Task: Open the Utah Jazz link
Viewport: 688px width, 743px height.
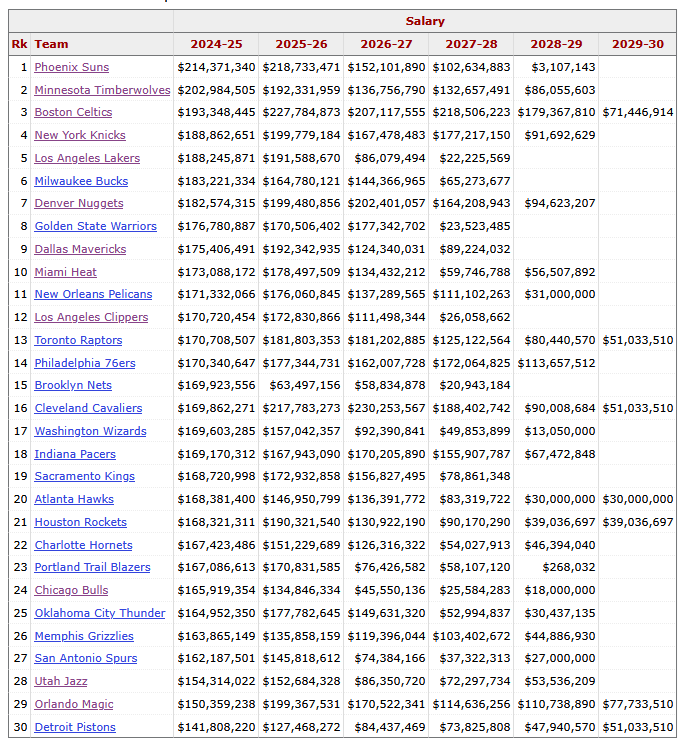Action: 61,681
